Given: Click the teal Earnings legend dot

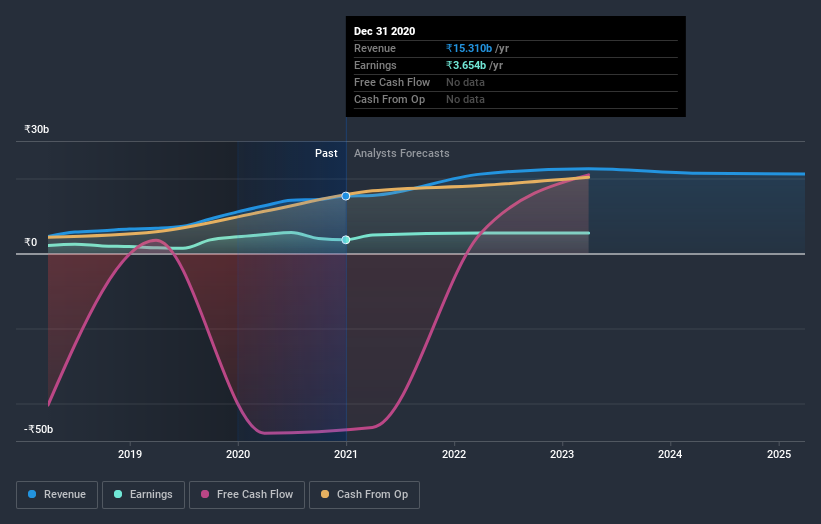Looking at the screenshot, I should pos(118,494).
